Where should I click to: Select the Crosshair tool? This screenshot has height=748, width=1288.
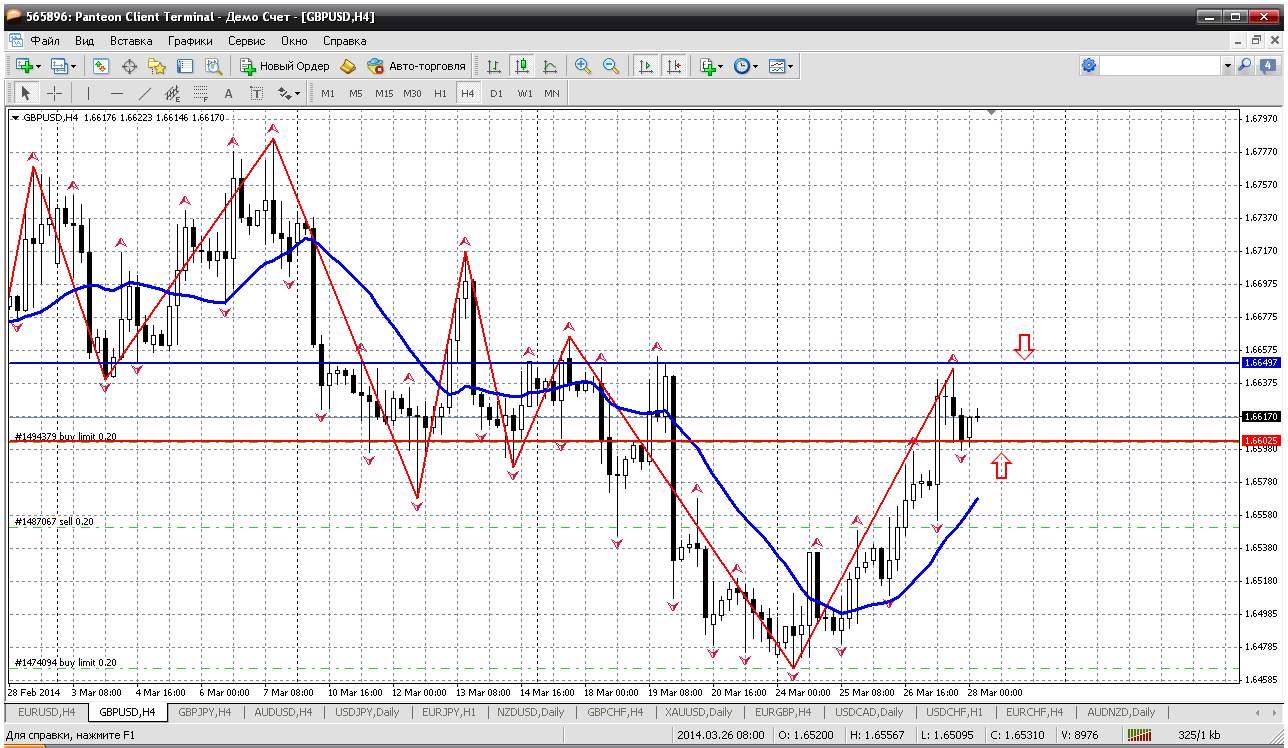(54, 93)
